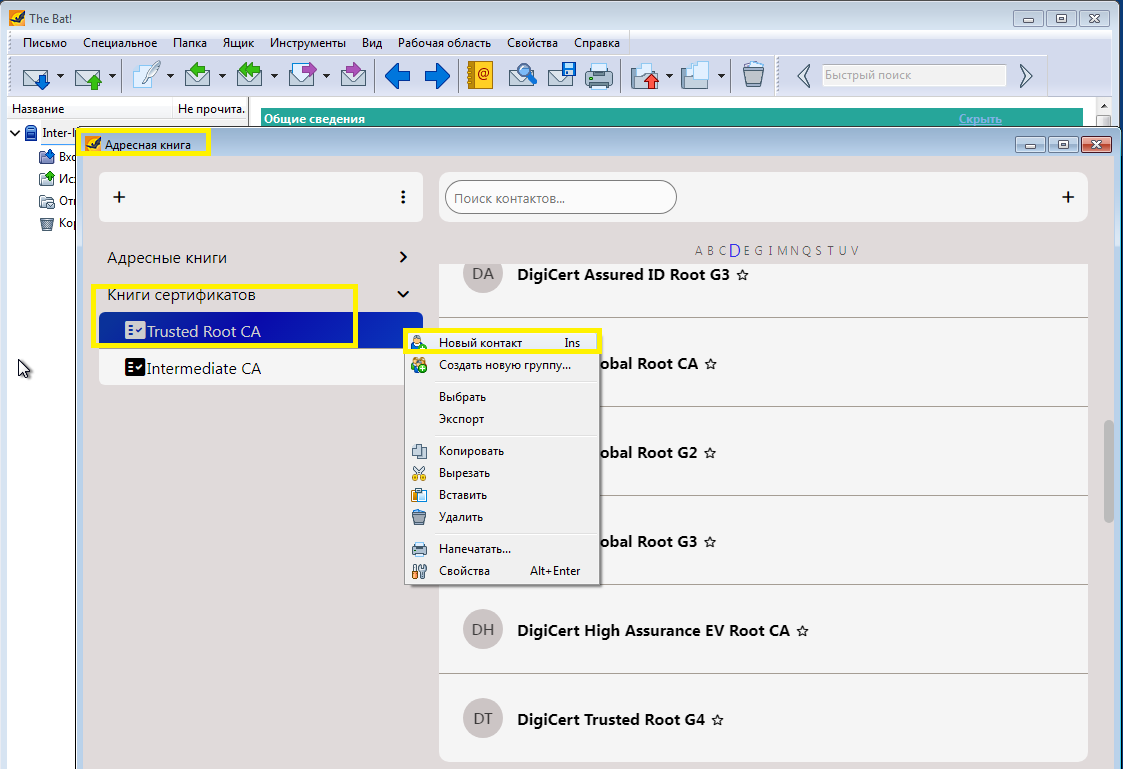Click the Скрыть link

coord(980,119)
